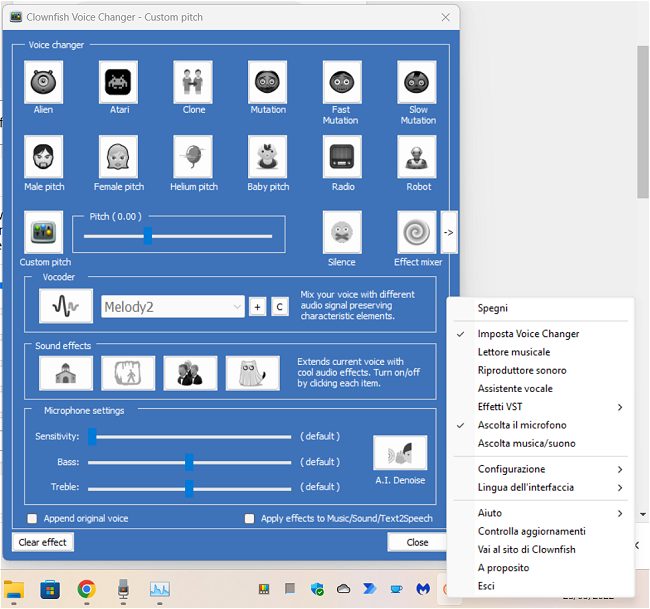Adjust the Sensitivity slider
Screen dimensions: 650x609
tap(92, 437)
